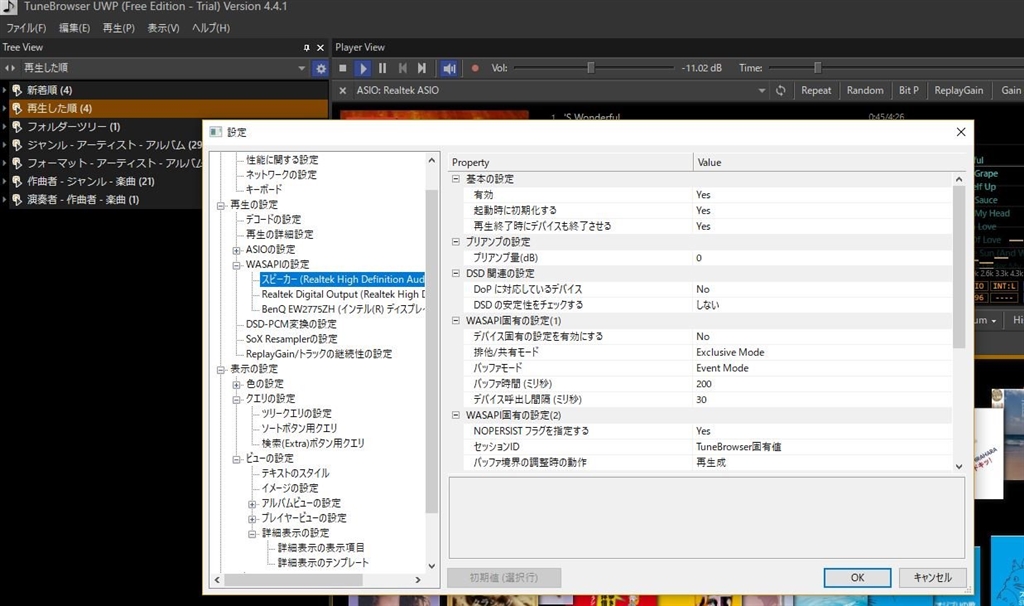Click the refresh icon beside Repeat
The image size is (1024, 606).
[x=781, y=91]
